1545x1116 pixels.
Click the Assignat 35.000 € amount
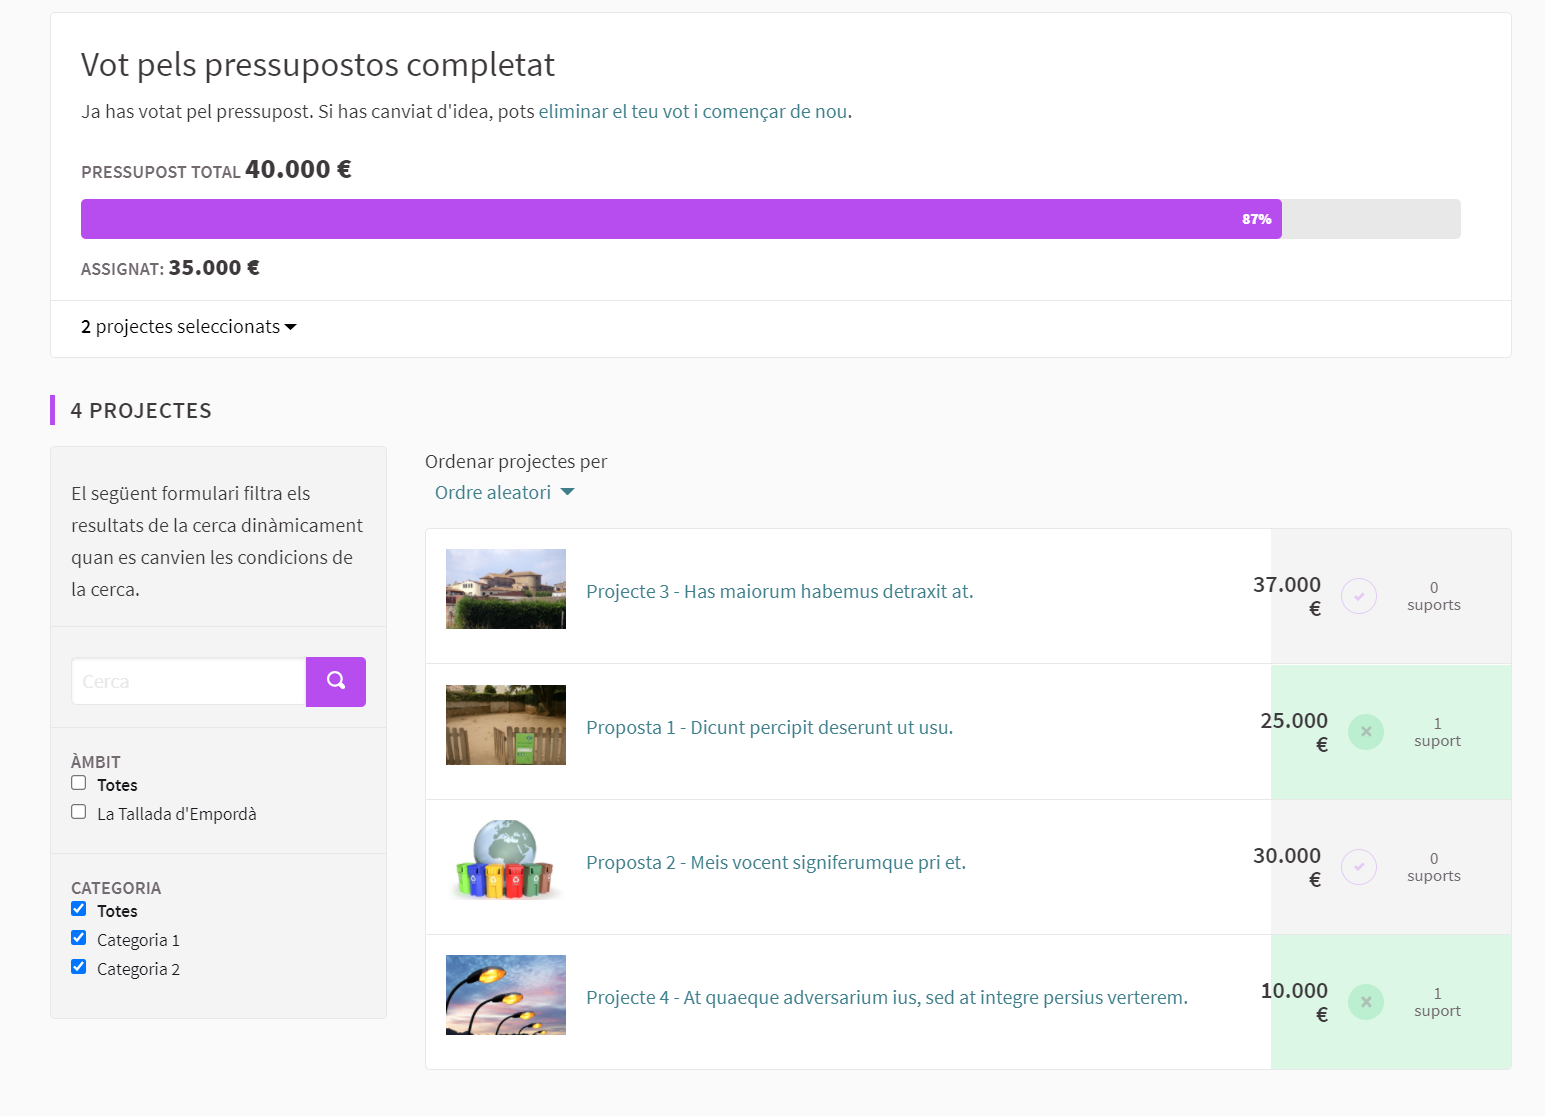214,268
